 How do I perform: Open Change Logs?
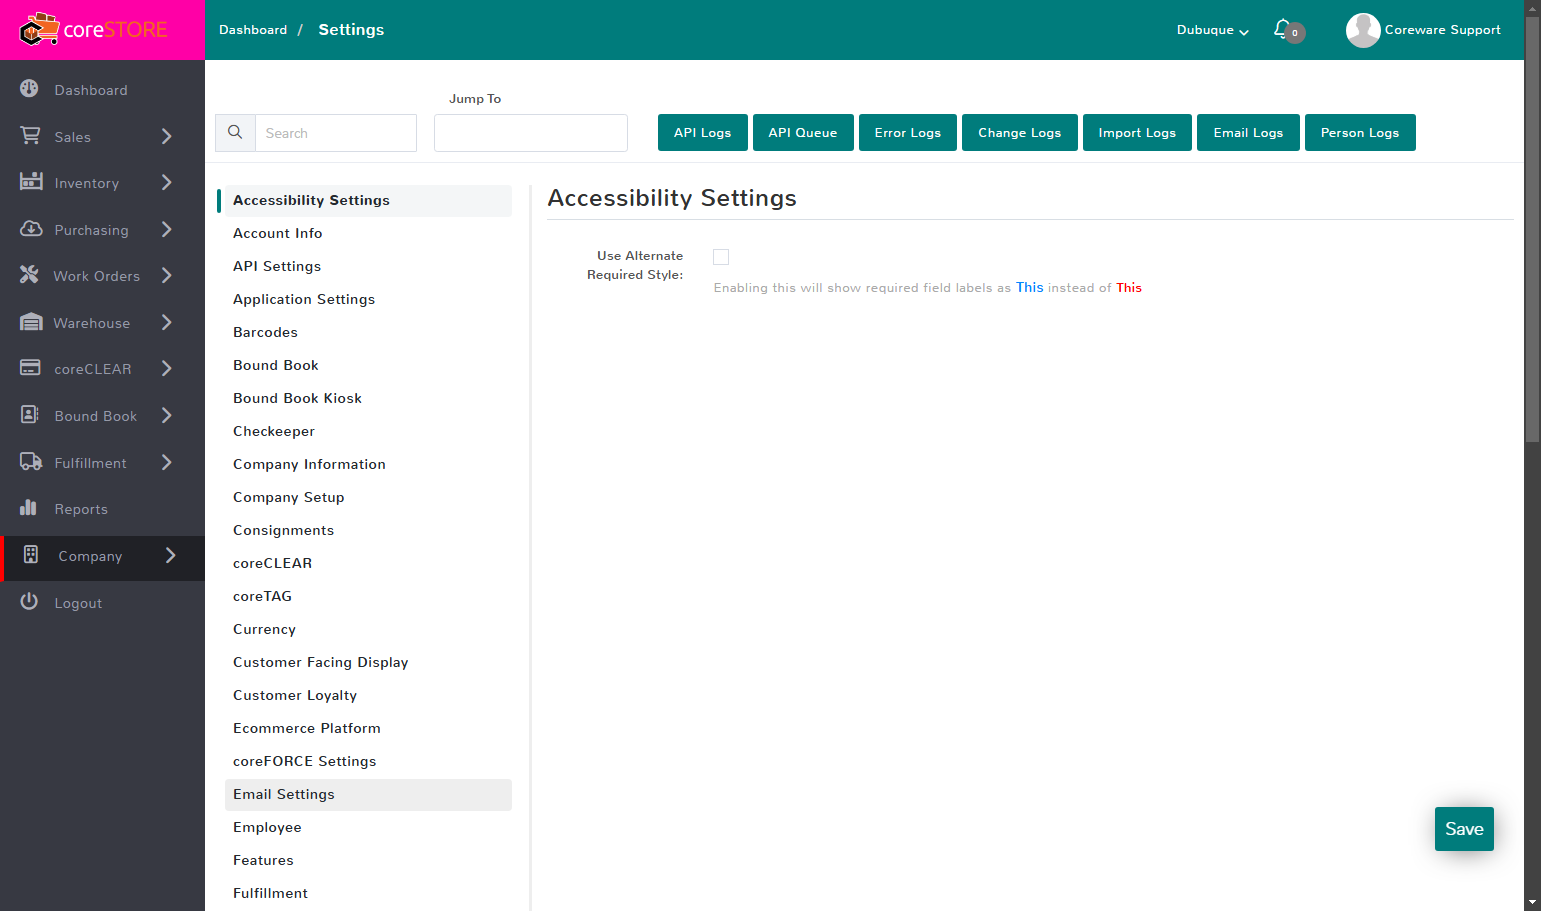1020,133
